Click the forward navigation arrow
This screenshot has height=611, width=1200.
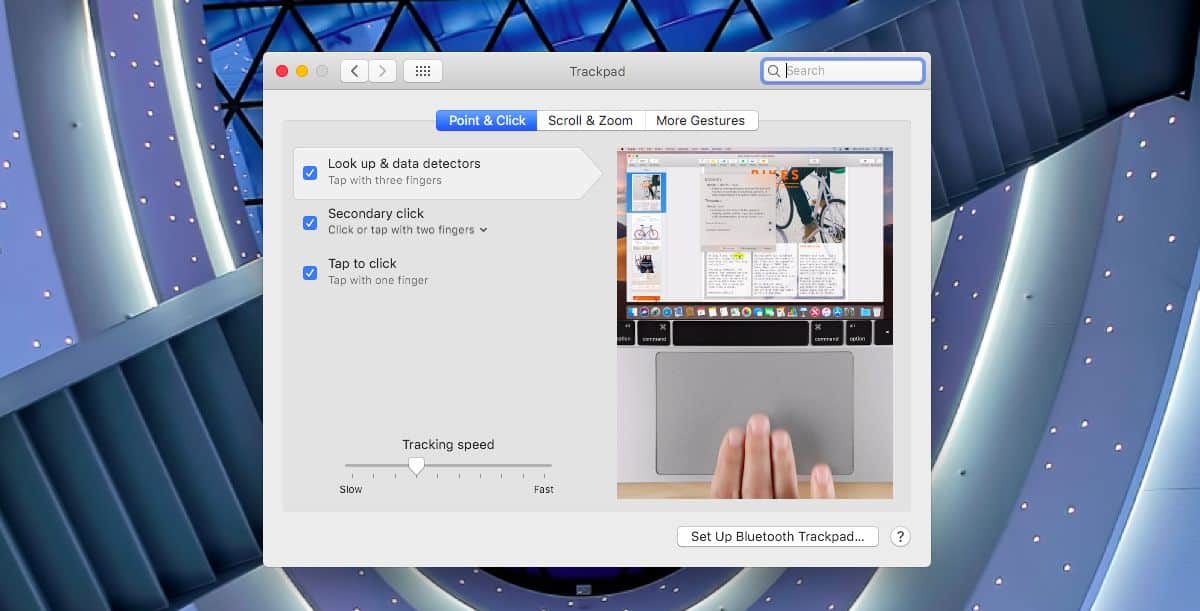[x=383, y=70]
